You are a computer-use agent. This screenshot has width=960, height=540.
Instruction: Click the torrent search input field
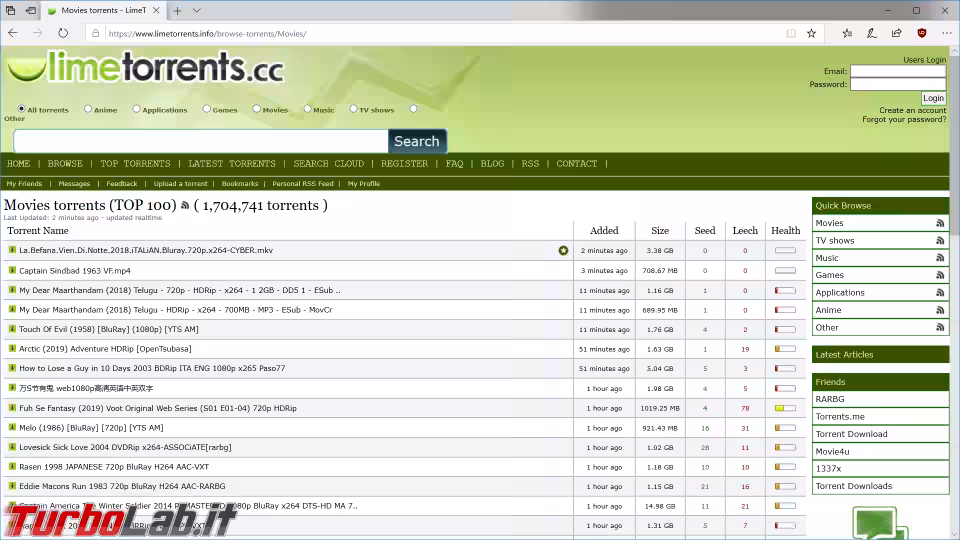201,141
